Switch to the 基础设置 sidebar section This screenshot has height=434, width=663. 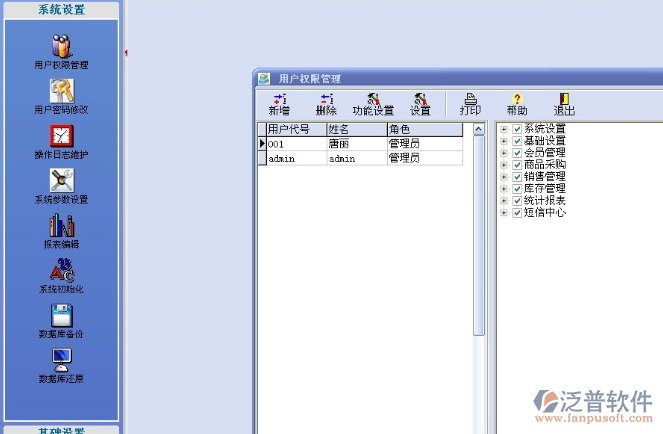pos(61,430)
